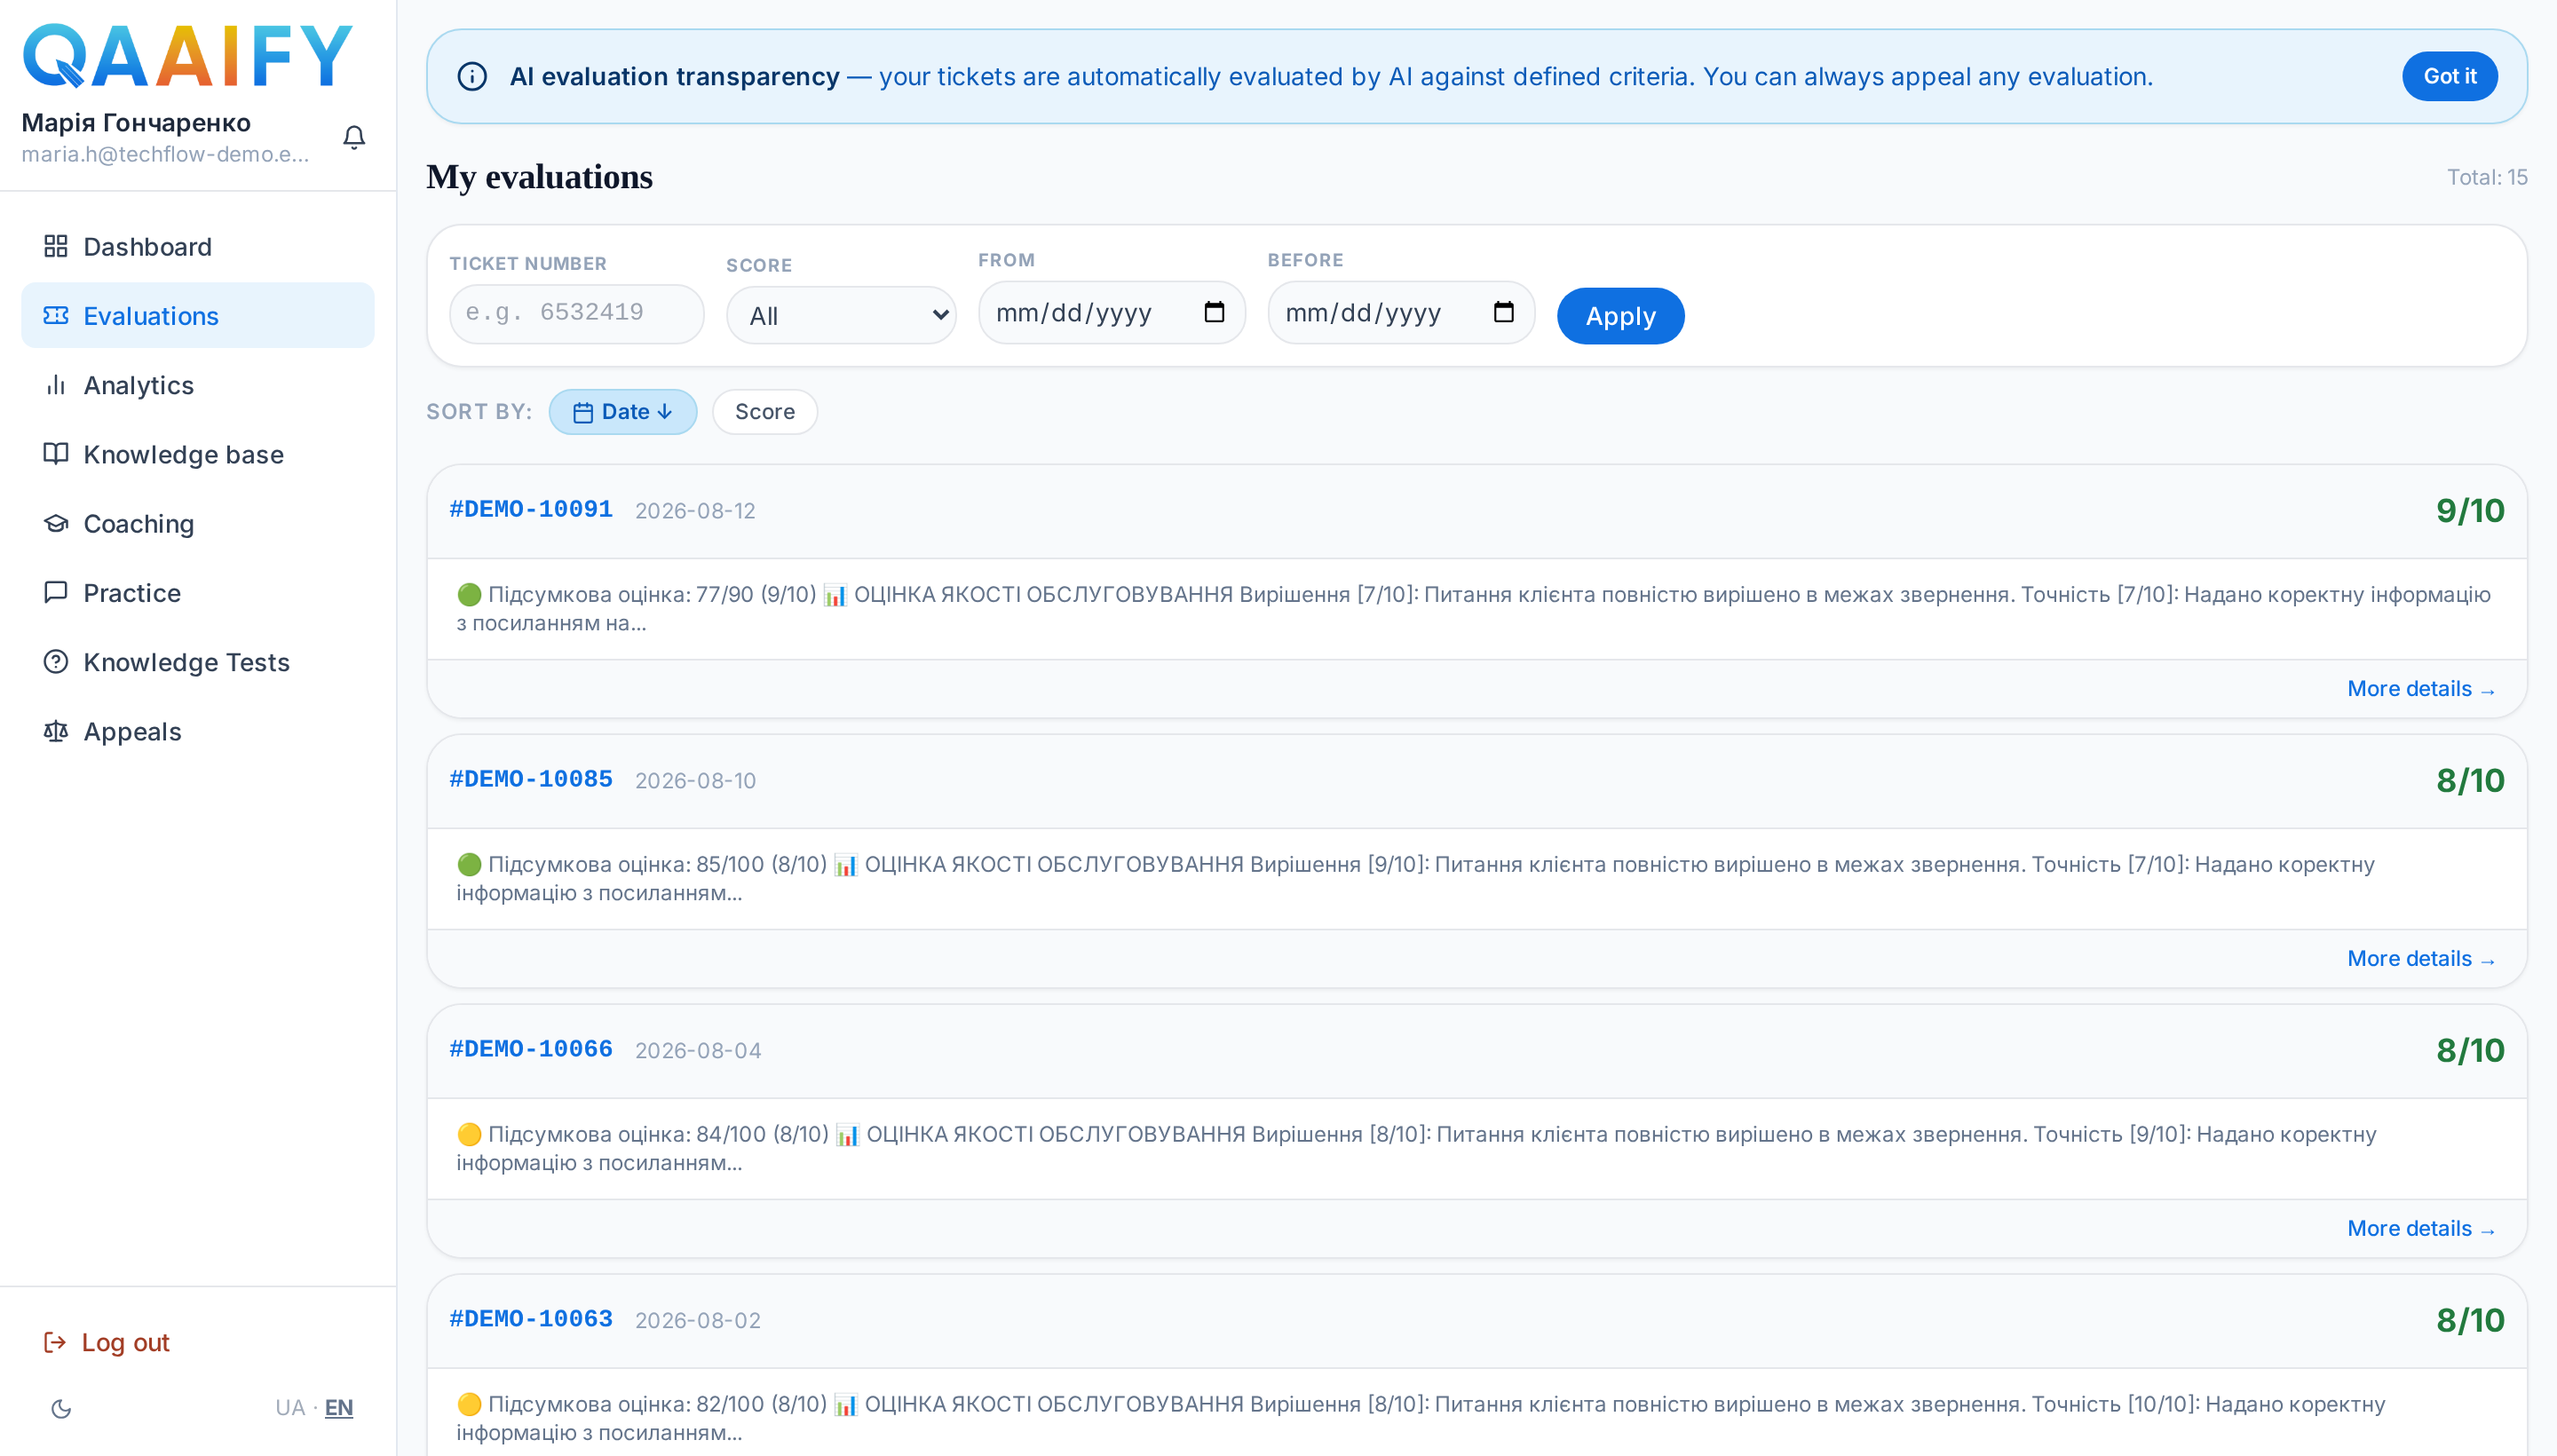
Task: Click the From date field
Action: [1111, 312]
